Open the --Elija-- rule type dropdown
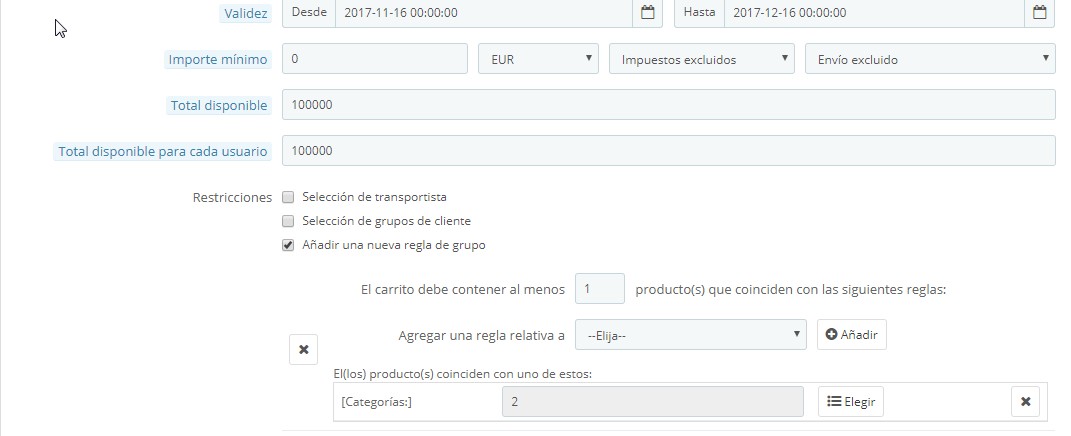The width and height of the screenshot is (1071, 436). coord(691,335)
